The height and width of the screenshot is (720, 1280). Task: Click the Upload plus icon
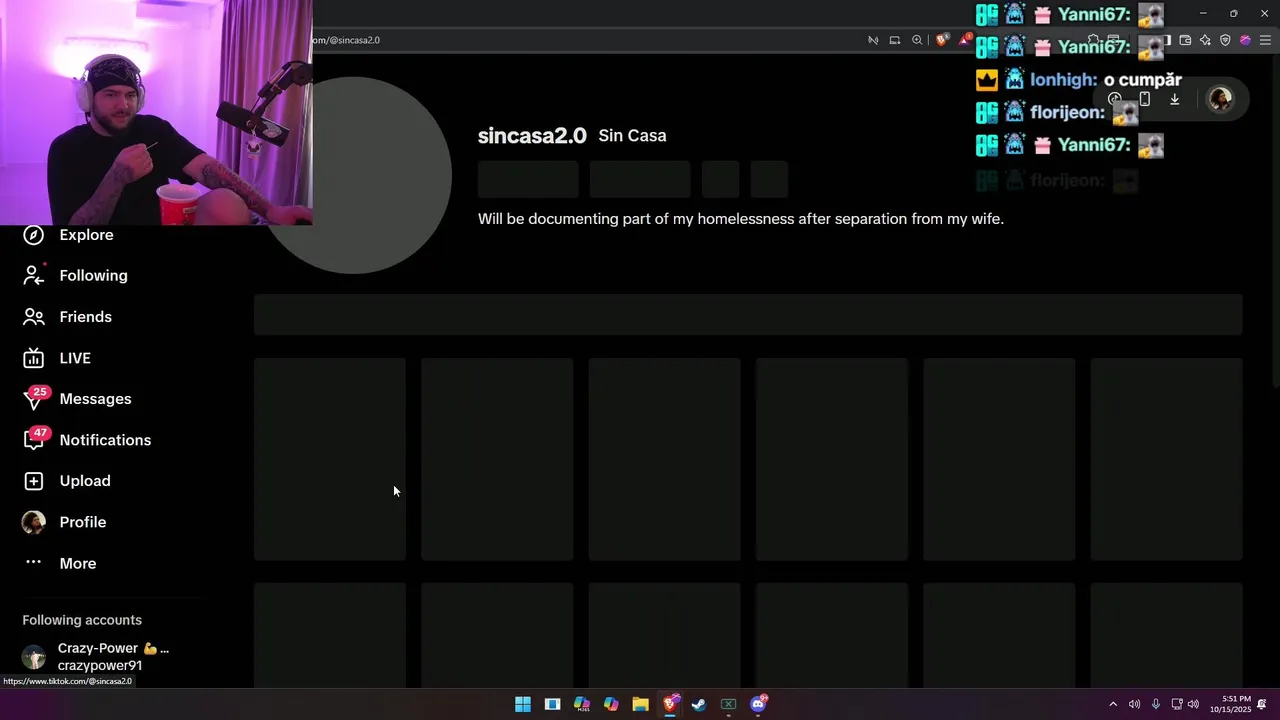coord(33,481)
